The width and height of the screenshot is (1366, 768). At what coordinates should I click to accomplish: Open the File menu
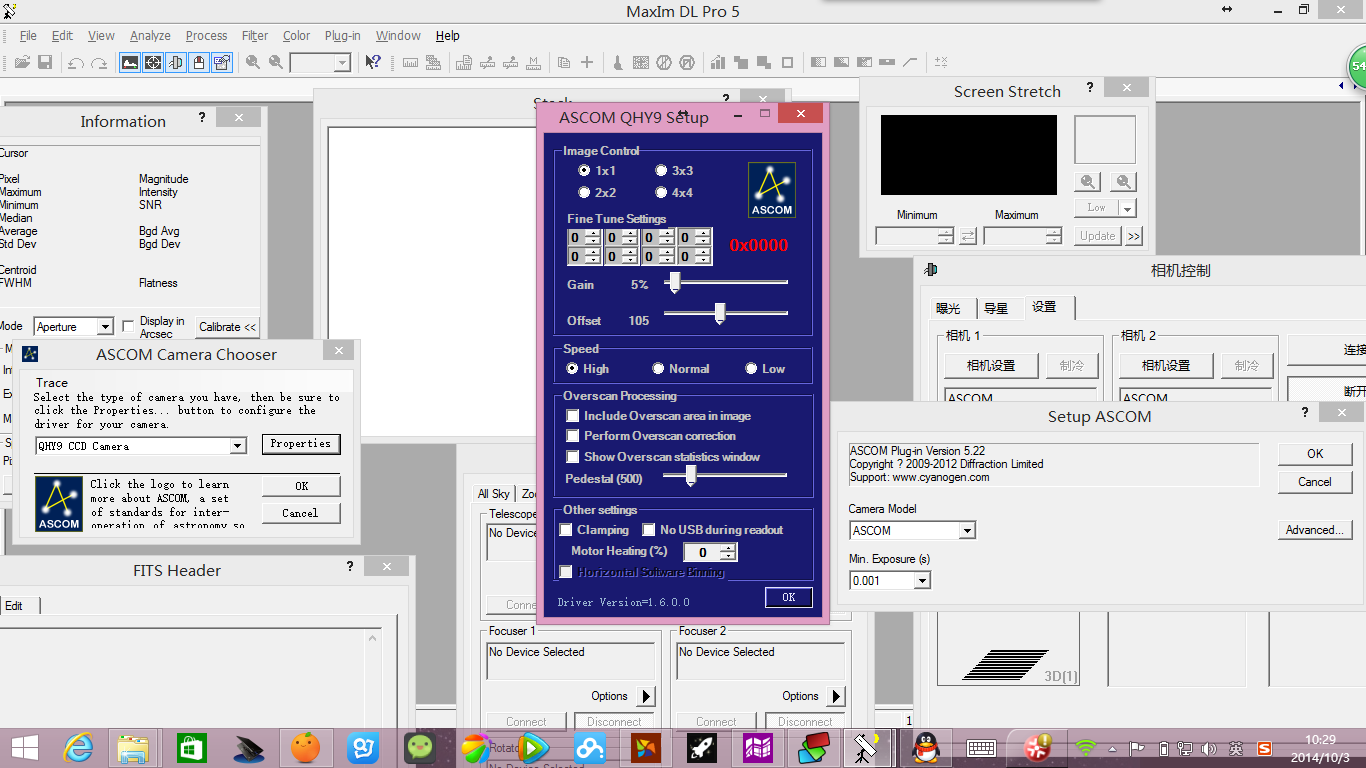(28, 36)
